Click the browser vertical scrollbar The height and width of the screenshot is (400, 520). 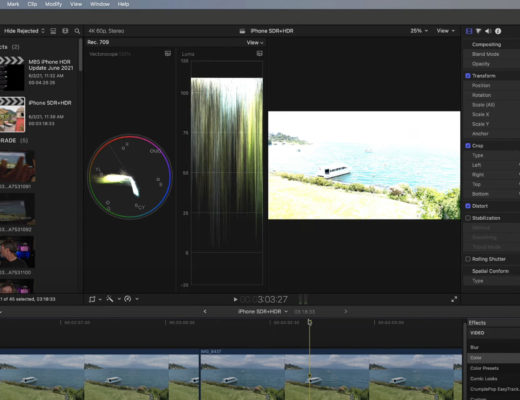click(x=80, y=55)
